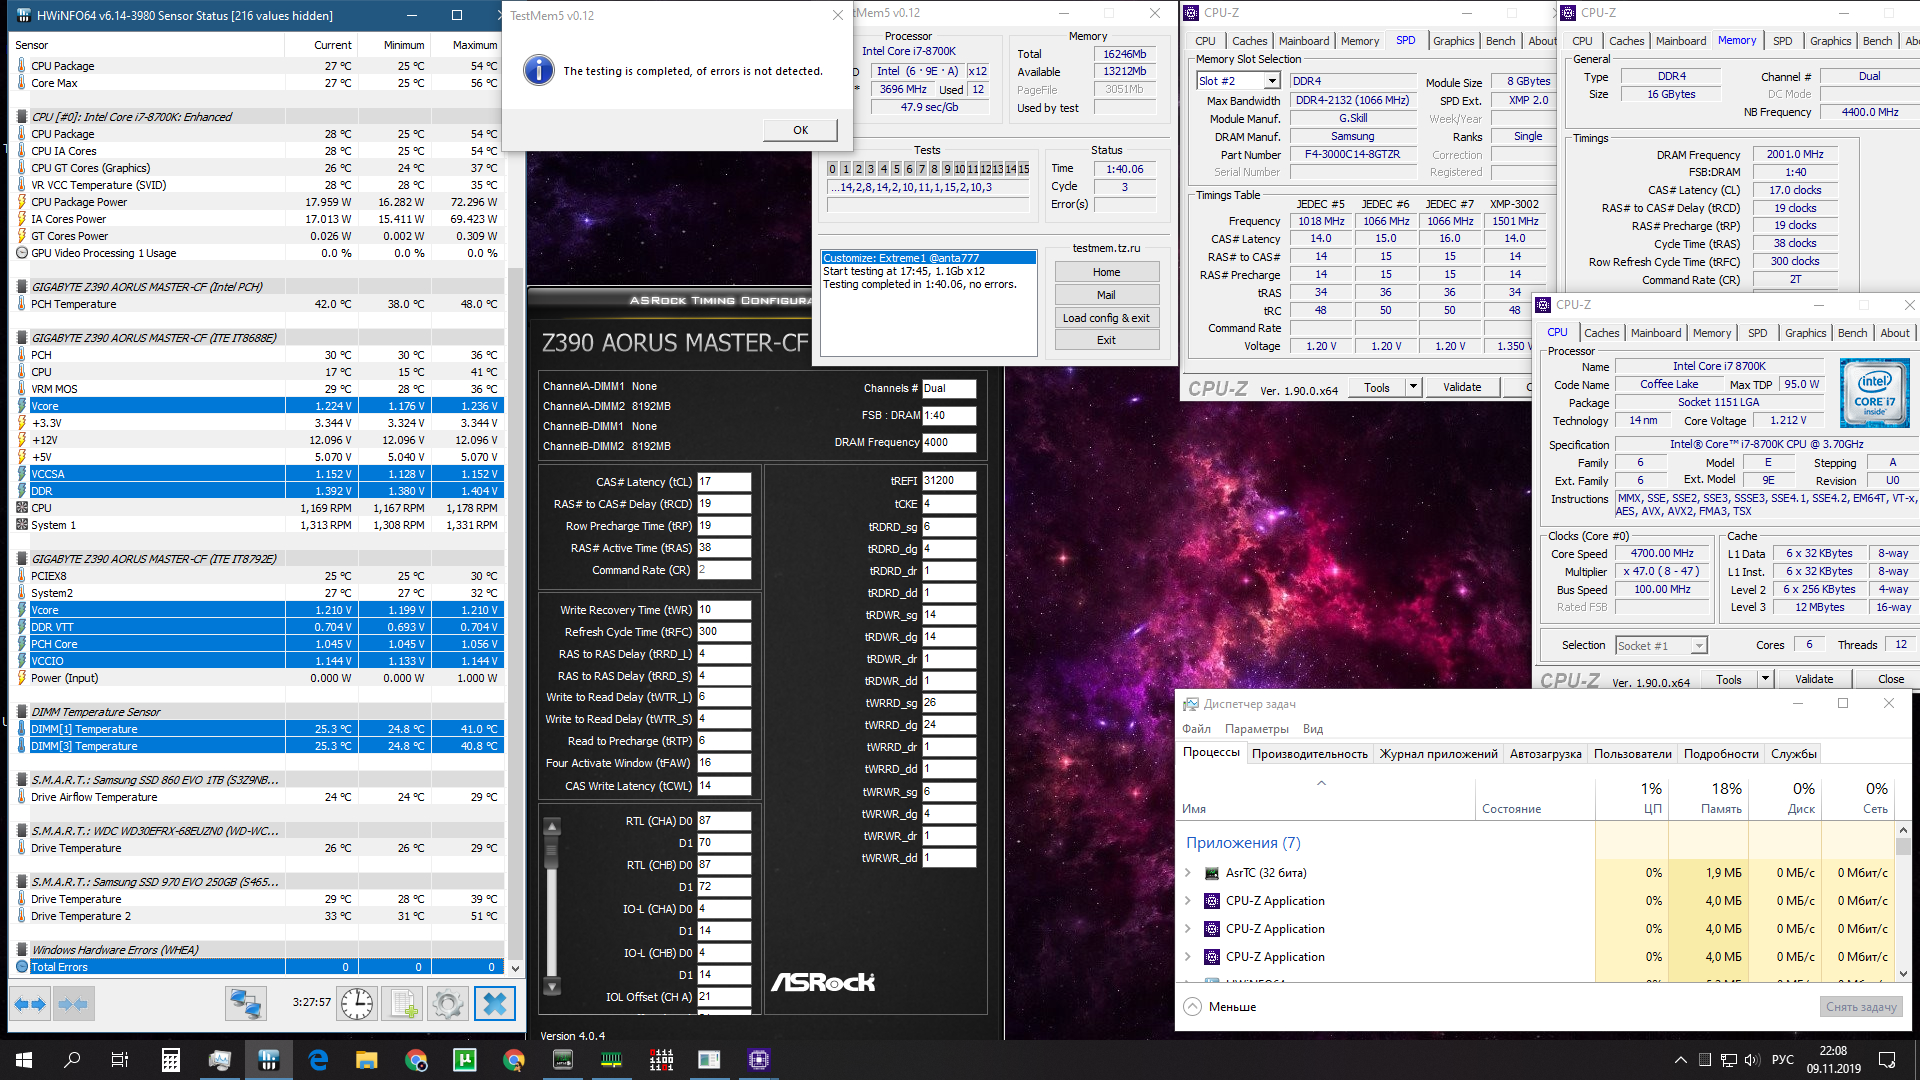Open HWiNFO network remote monitoring icon
Image resolution: width=1920 pixels, height=1080 pixels.
[x=245, y=1003]
